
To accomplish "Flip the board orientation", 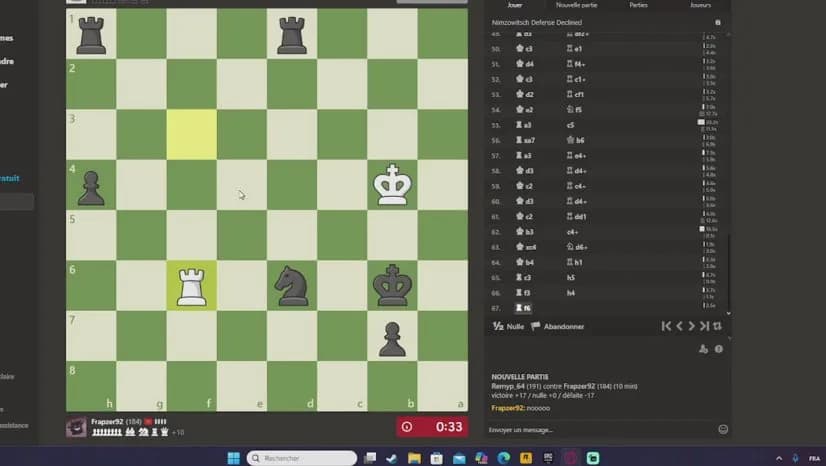I will click(x=717, y=326).
